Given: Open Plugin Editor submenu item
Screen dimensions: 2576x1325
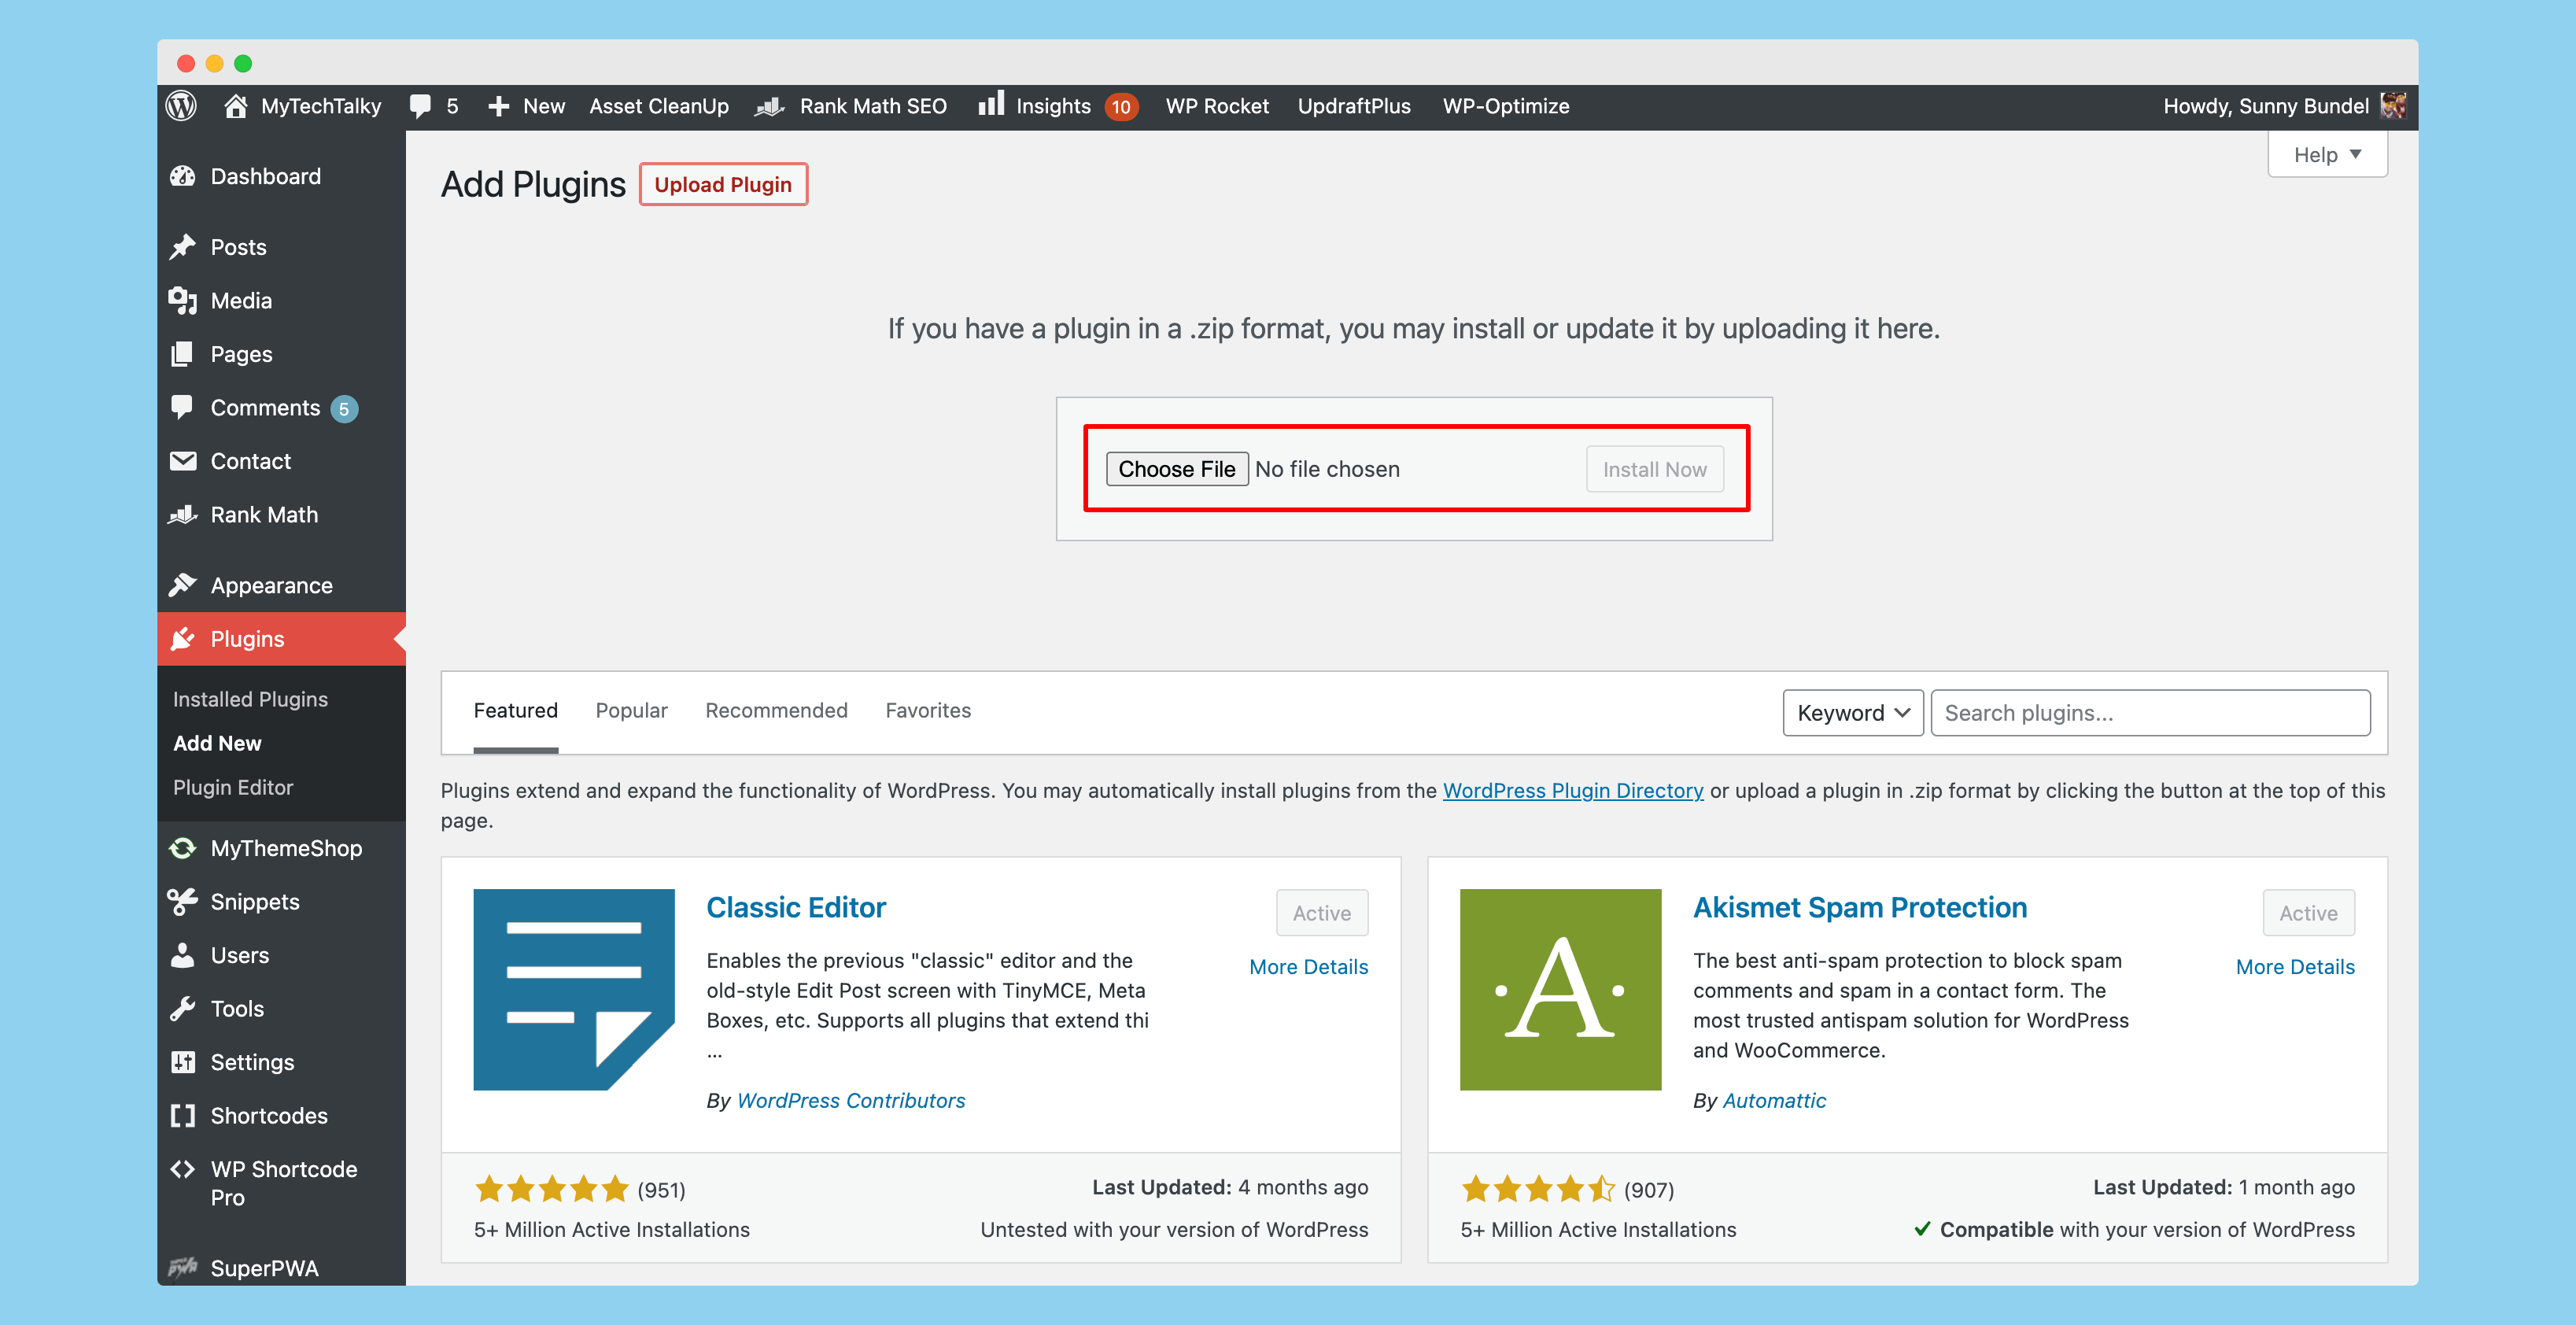Looking at the screenshot, I should click(x=233, y=787).
